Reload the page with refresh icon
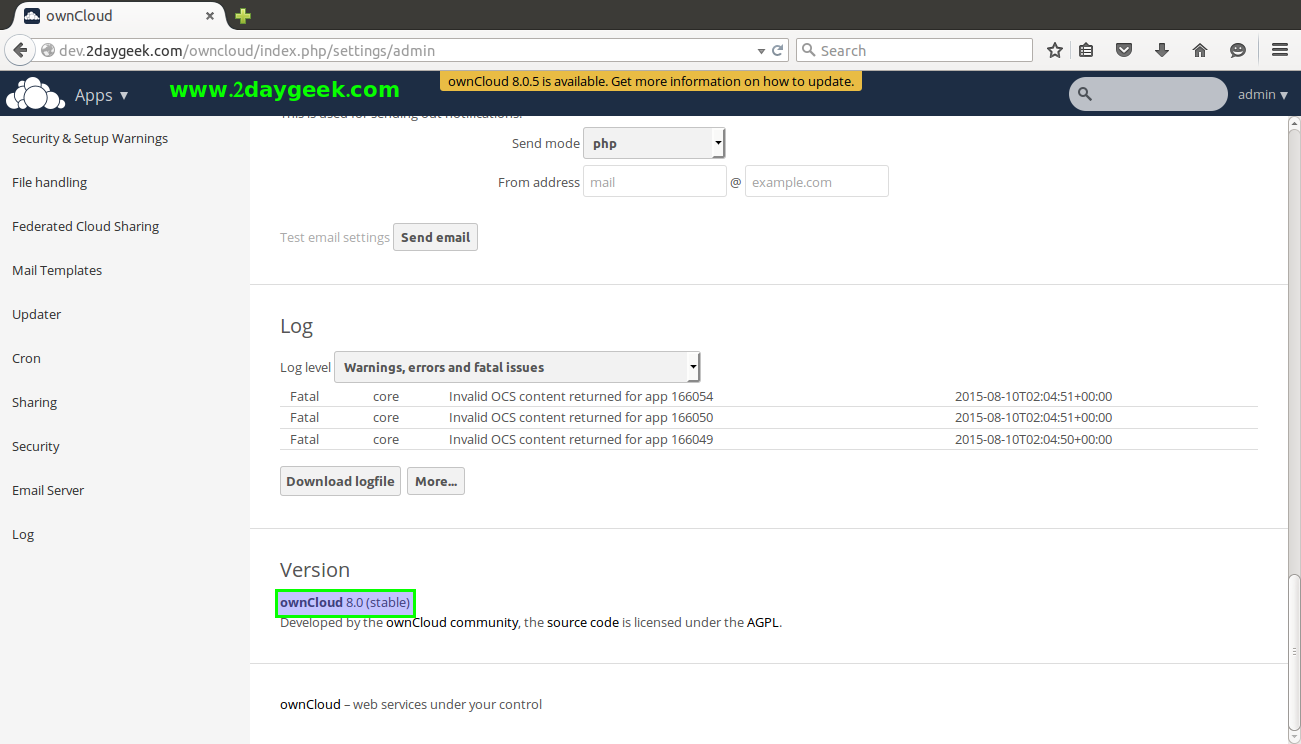This screenshot has height=744, width=1301. point(777,50)
